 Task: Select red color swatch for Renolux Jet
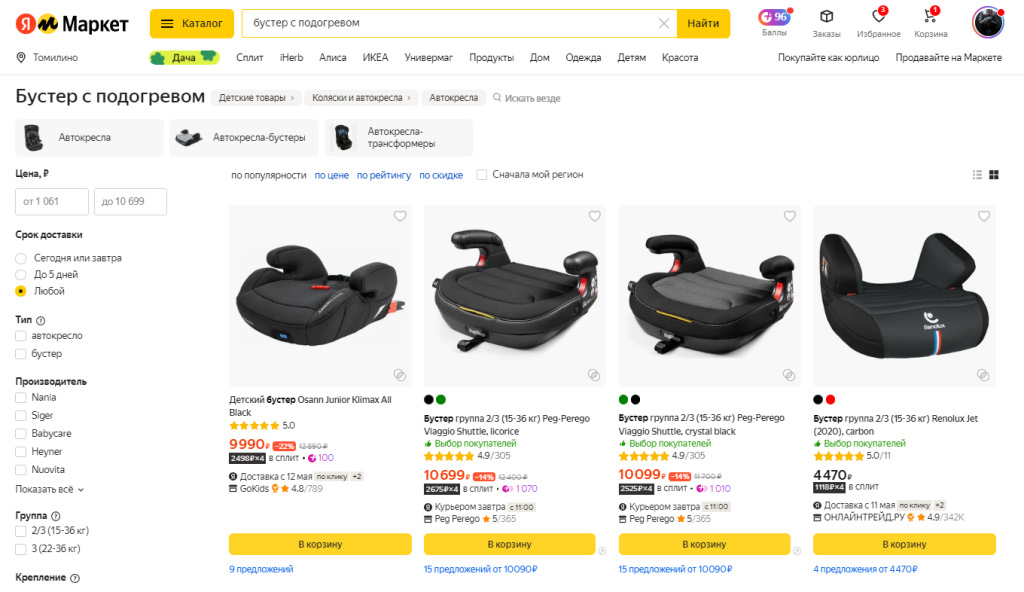tap(830, 400)
